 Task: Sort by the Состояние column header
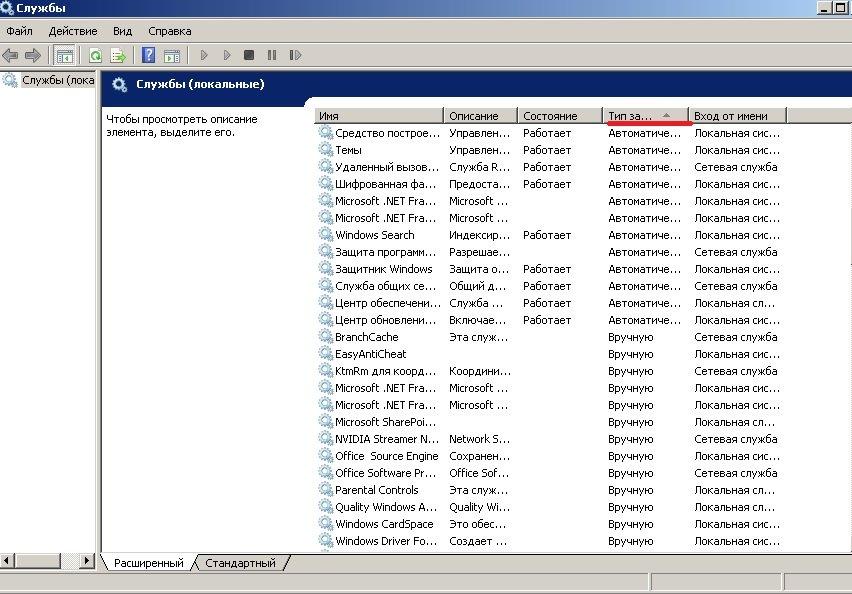click(560, 116)
